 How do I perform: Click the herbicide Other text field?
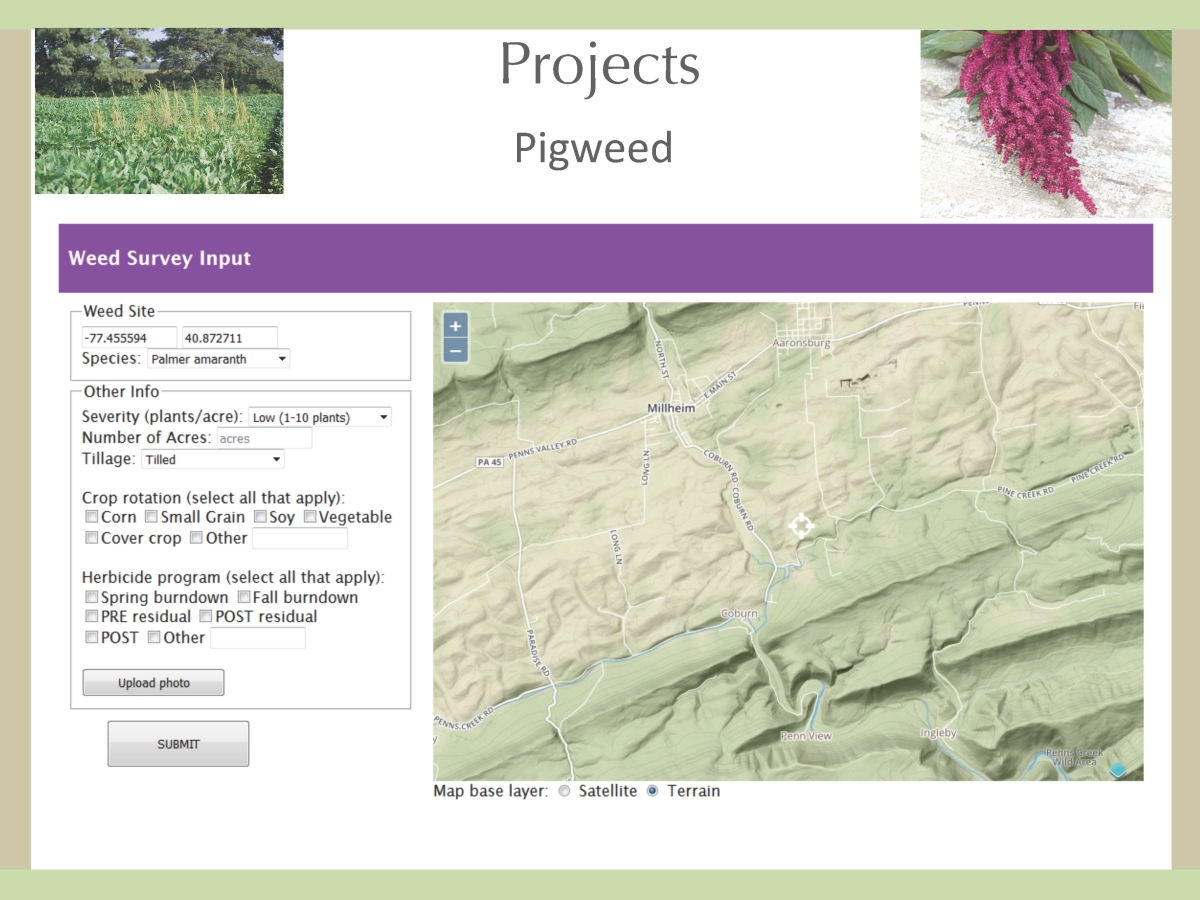point(258,637)
